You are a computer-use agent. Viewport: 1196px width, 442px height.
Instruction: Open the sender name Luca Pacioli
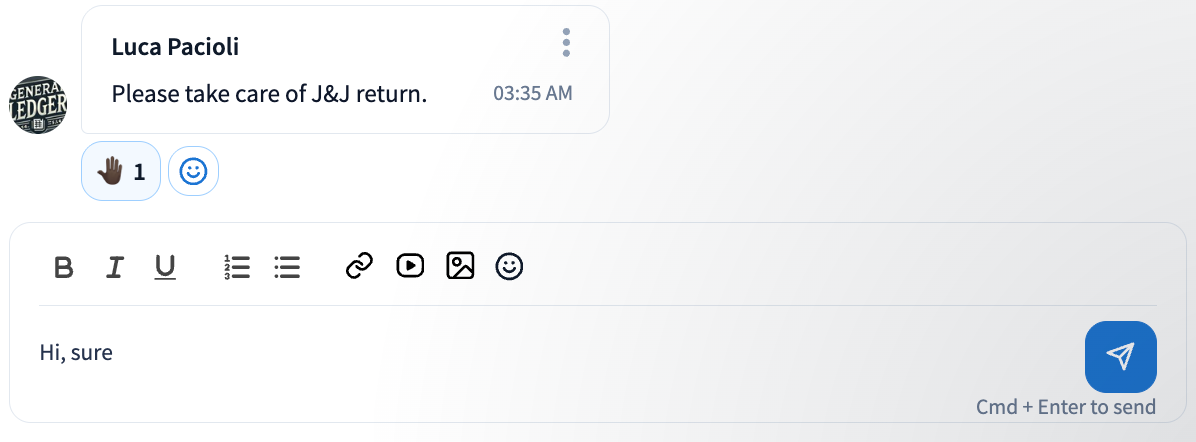point(175,47)
